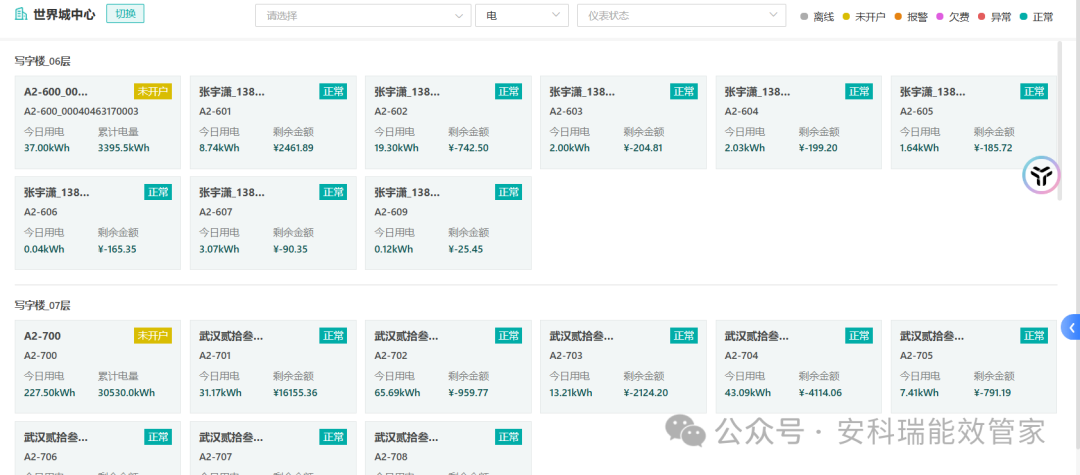
Task: Click the 3395.5kWh cumulative value
Action: 124,148
